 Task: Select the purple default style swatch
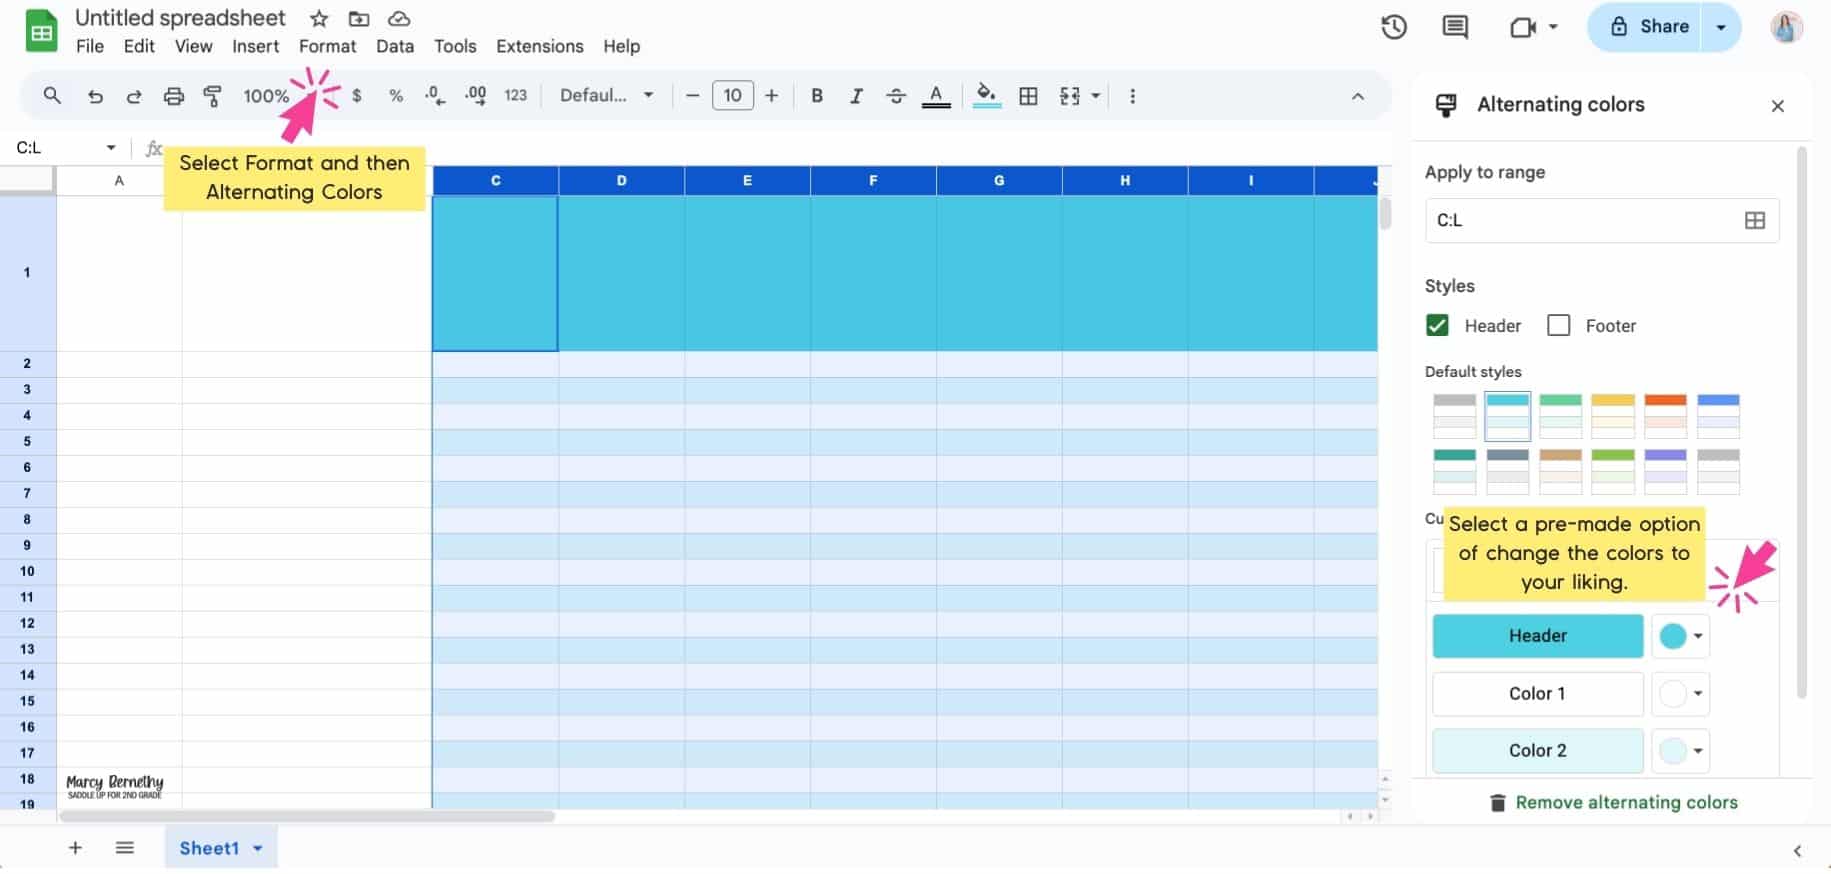(1665, 471)
